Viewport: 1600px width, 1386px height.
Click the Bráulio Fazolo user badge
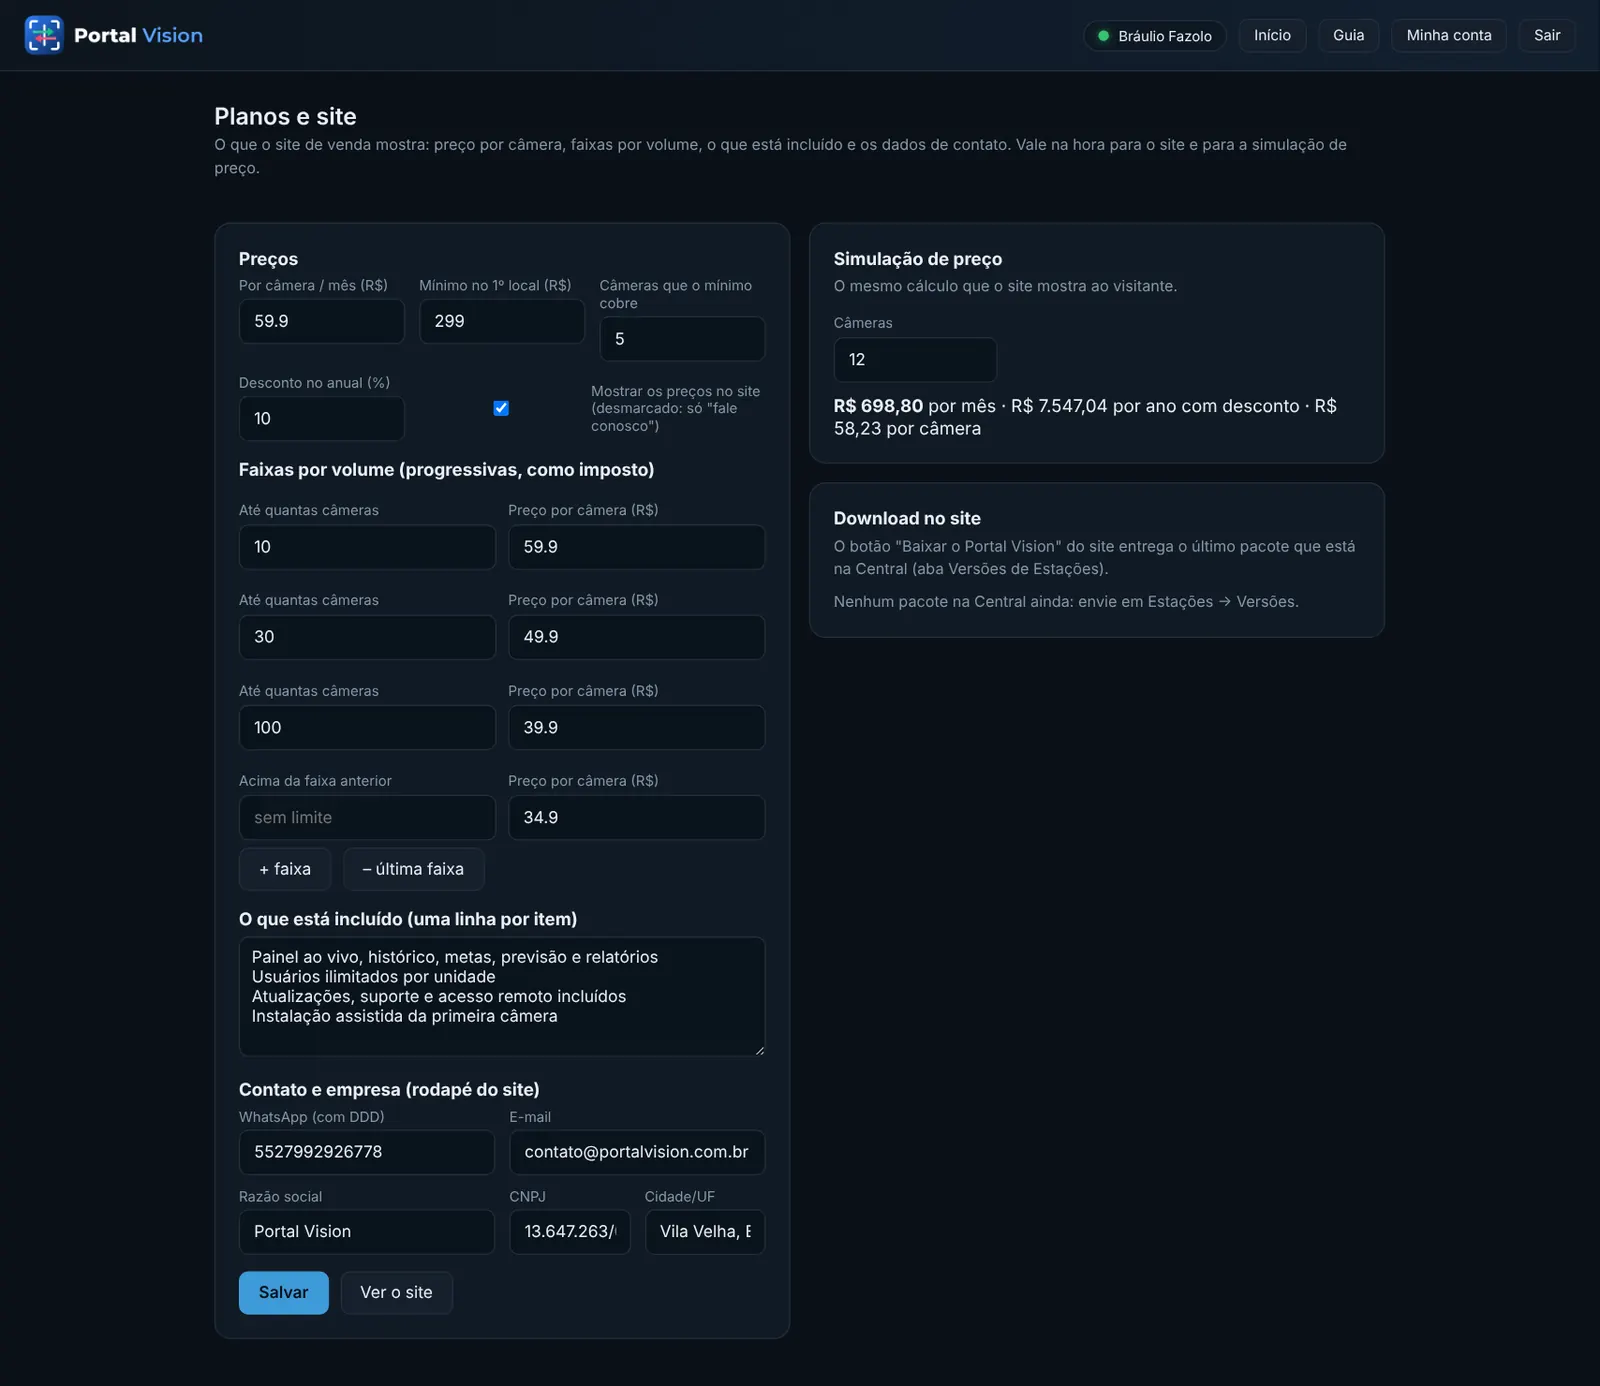[1155, 36]
